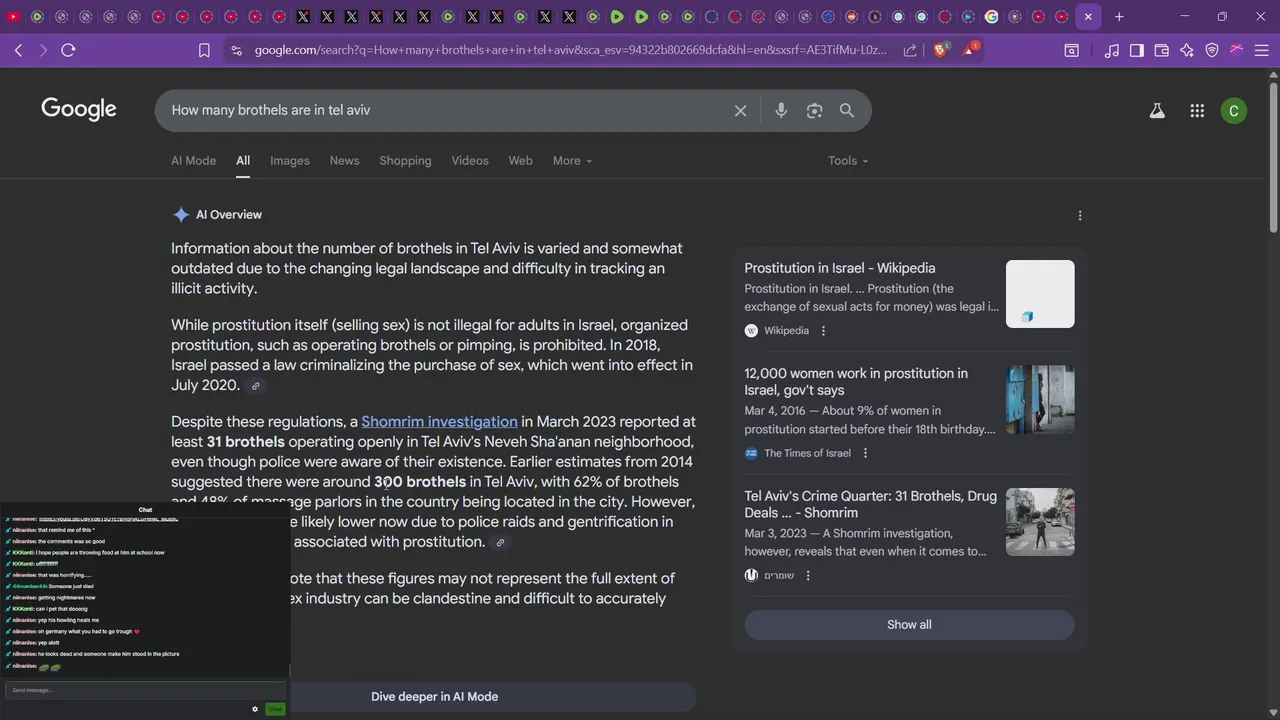
Task: Open the Leo AI sparkle icon
Action: coord(1186,50)
